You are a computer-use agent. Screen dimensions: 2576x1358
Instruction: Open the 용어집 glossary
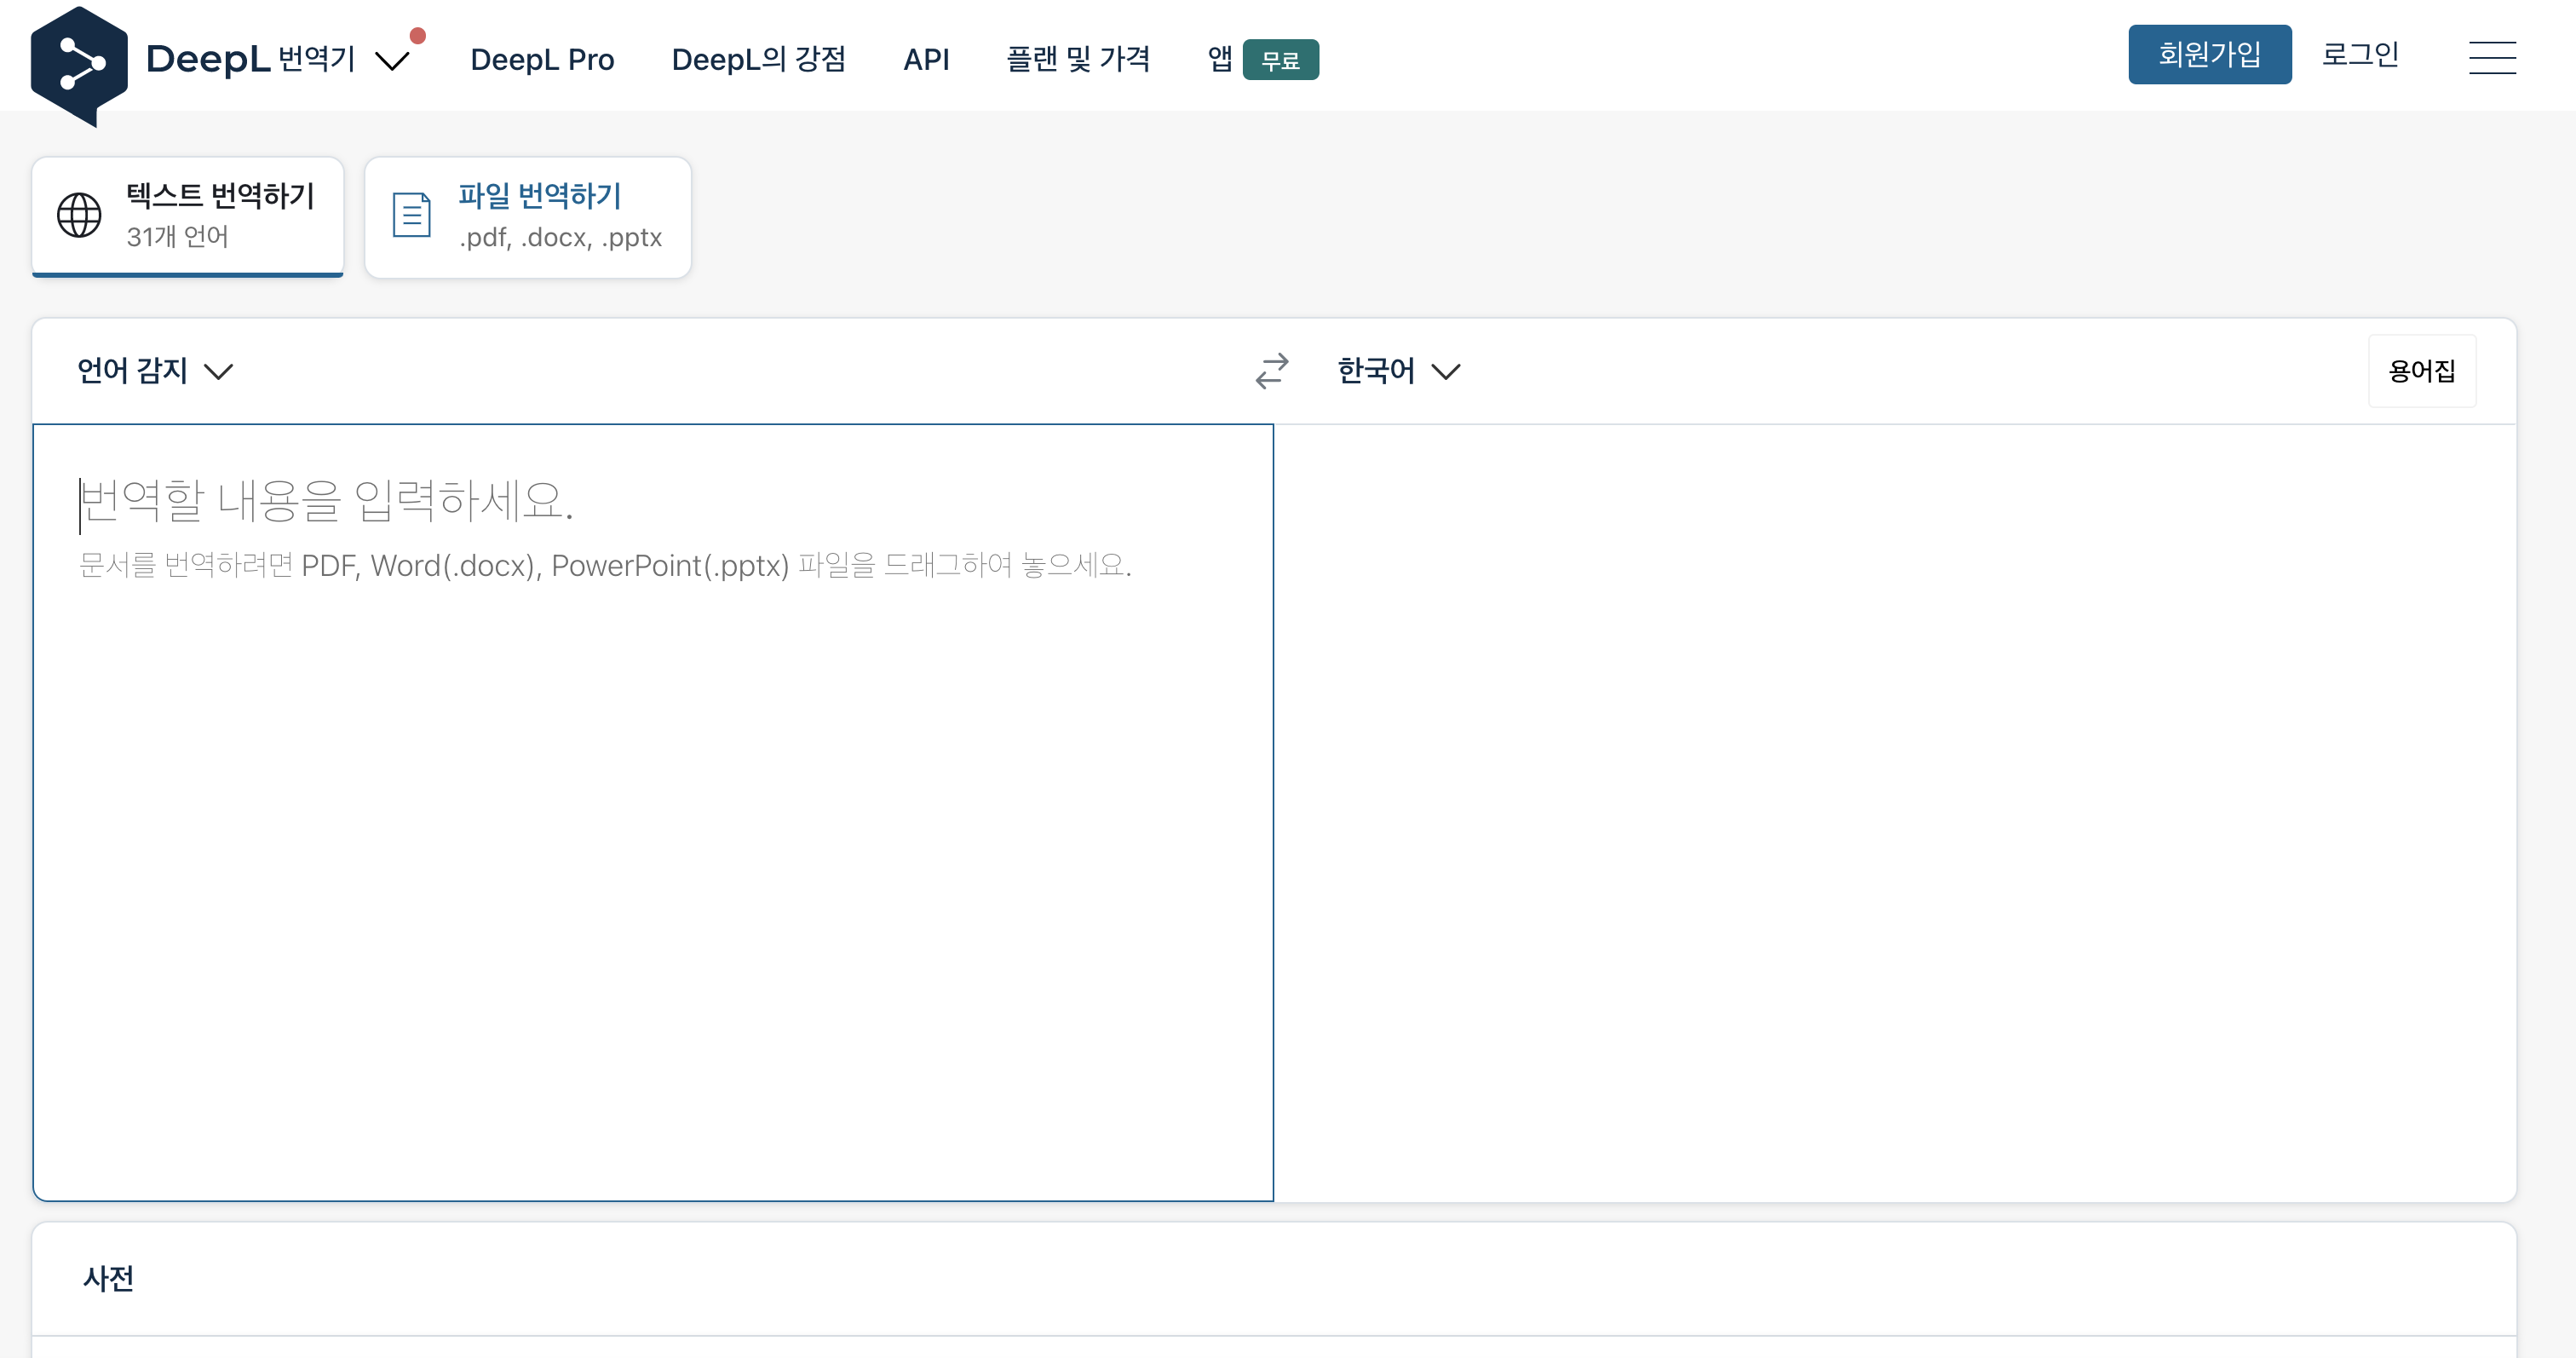coord(2422,370)
